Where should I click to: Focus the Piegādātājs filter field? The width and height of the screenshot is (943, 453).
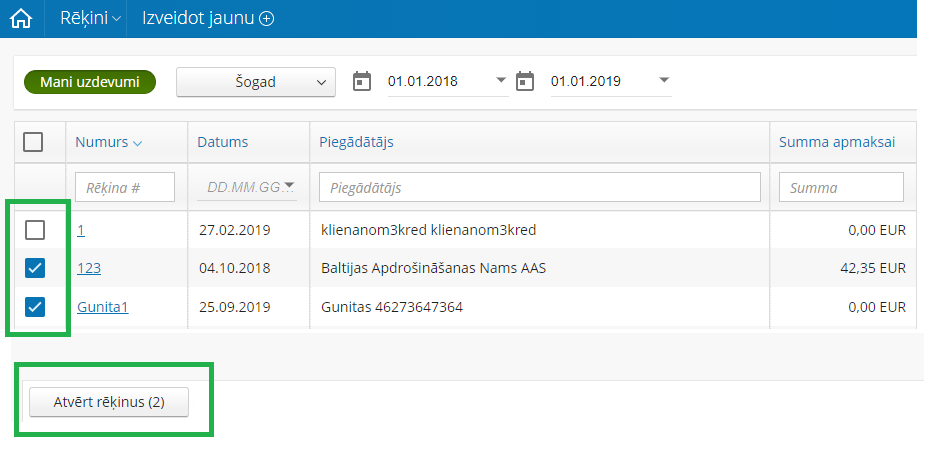(x=540, y=187)
